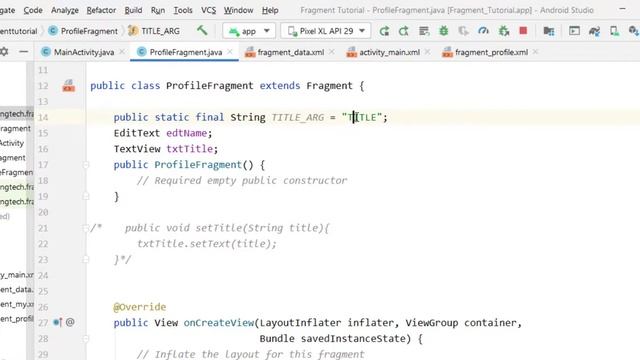Switch to the fragment_data.xml tab
Image resolution: width=640 pixels, height=360 pixels.
pos(291,52)
